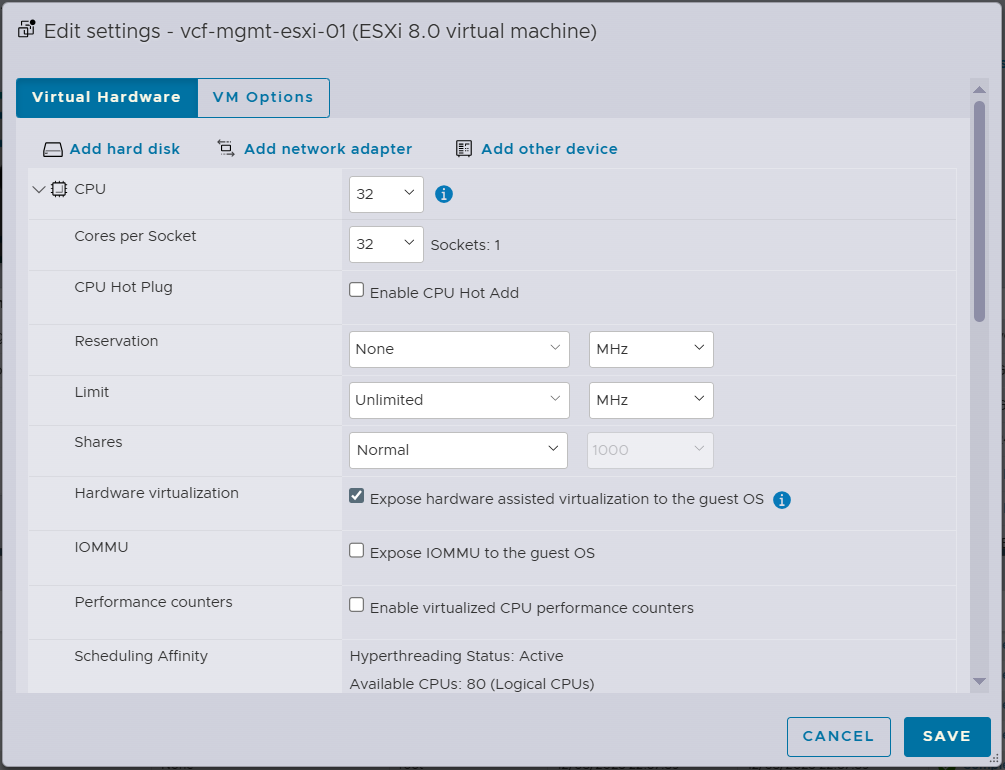The image size is (1005, 770).
Task: Click the hardware virtualization info icon
Action: (782, 499)
